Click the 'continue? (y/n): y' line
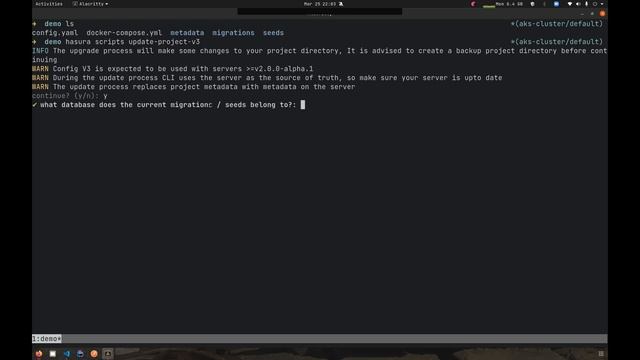This screenshot has height=360, width=640. click(70, 96)
